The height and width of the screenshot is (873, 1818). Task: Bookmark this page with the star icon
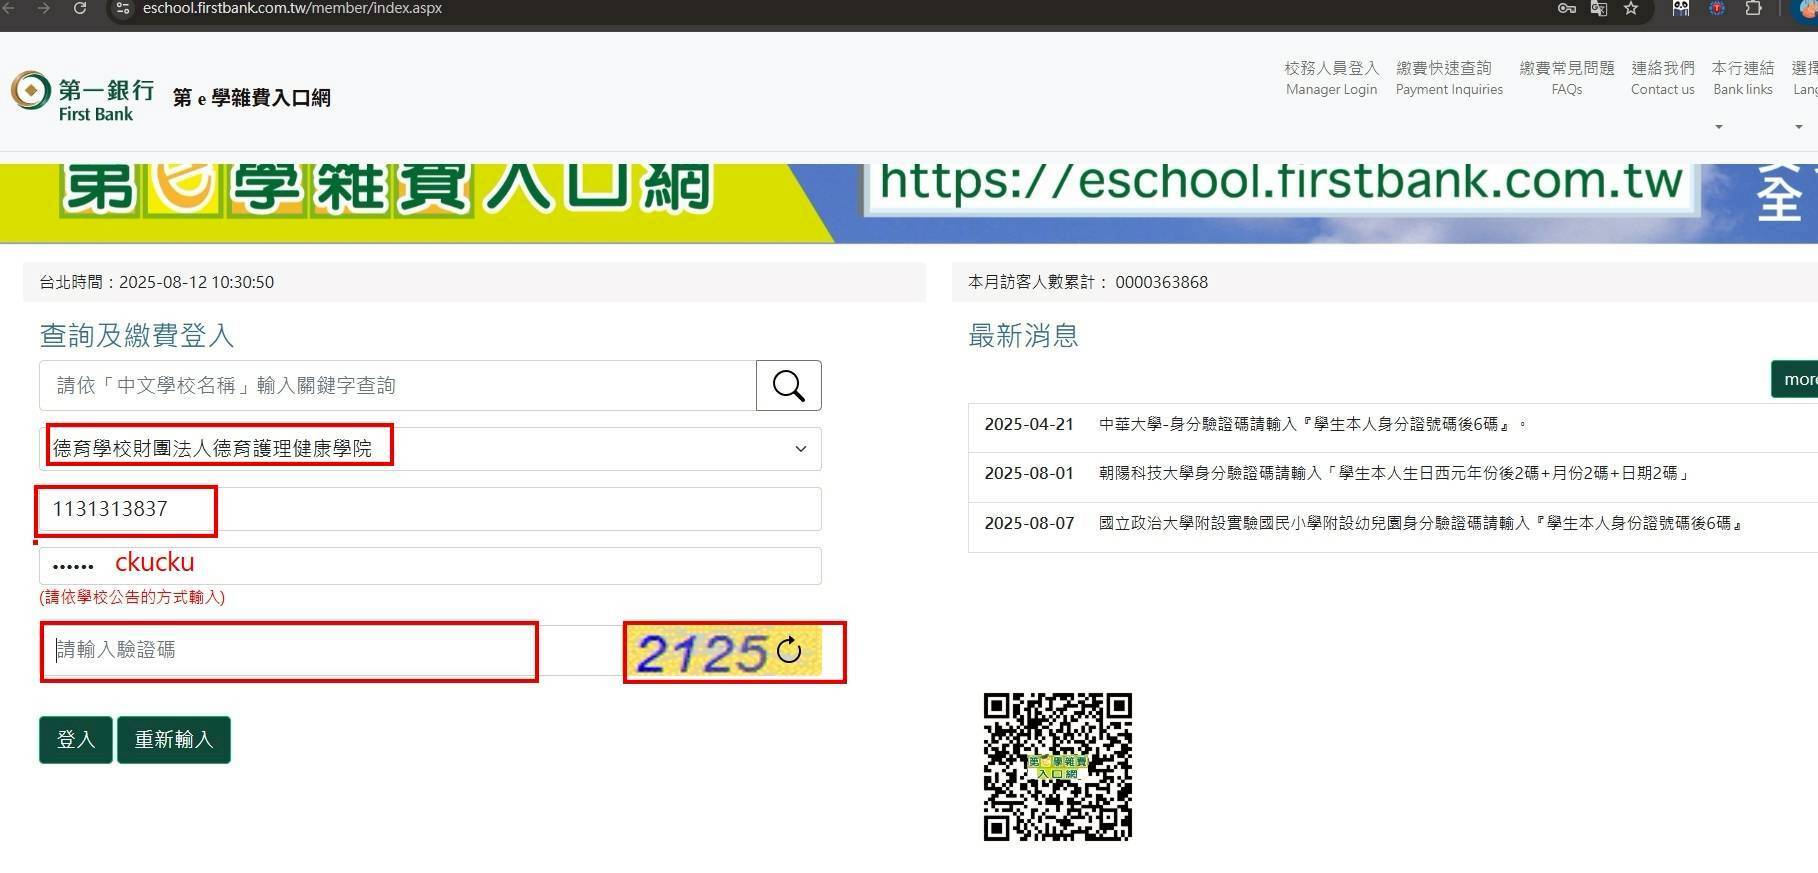click(x=1631, y=9)
